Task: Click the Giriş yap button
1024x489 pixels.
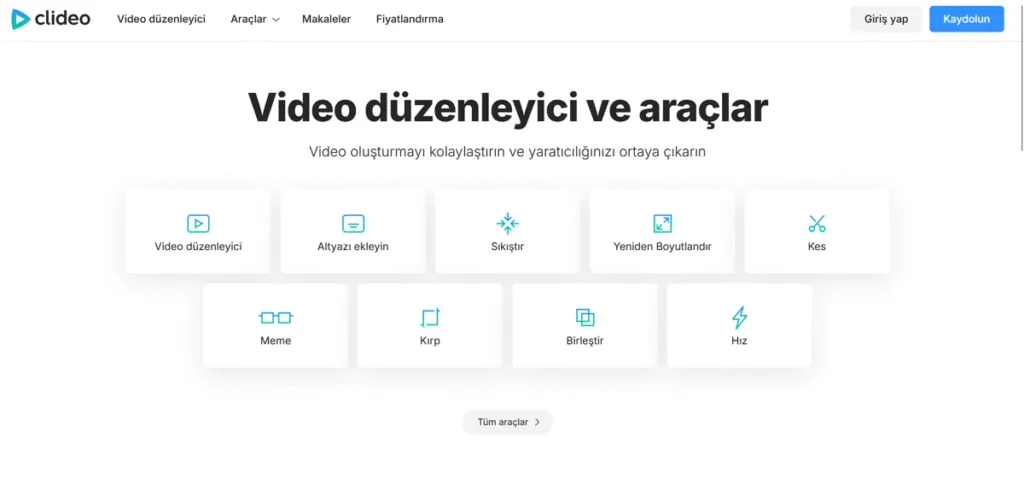Action: click(x=886, y=19)
